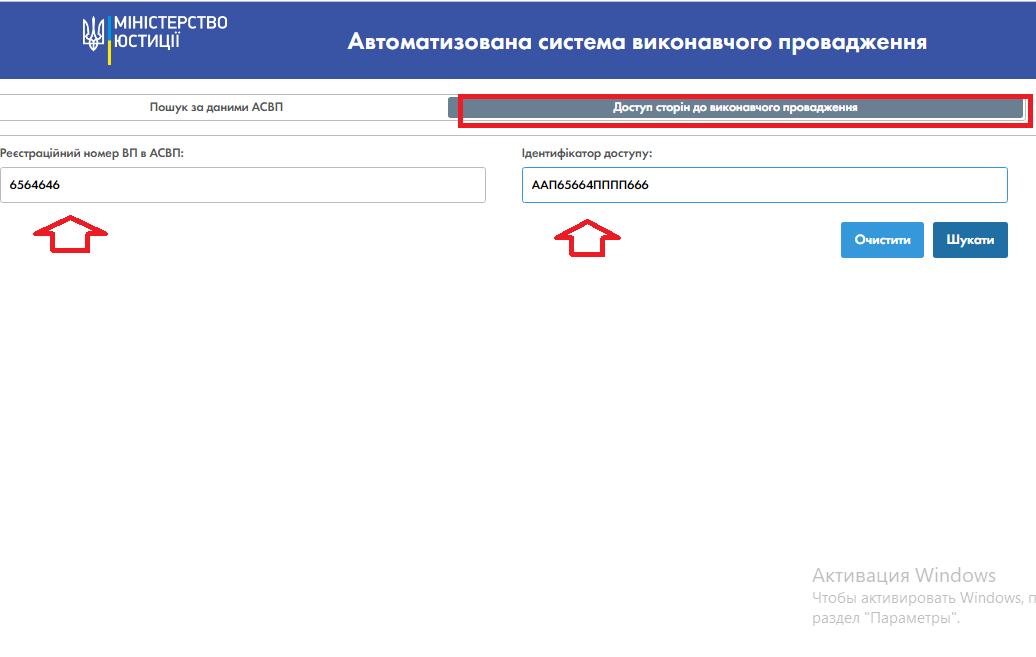Click the red arrow under access identifier field
The image size is (1036, 657).
click(588, 237)
